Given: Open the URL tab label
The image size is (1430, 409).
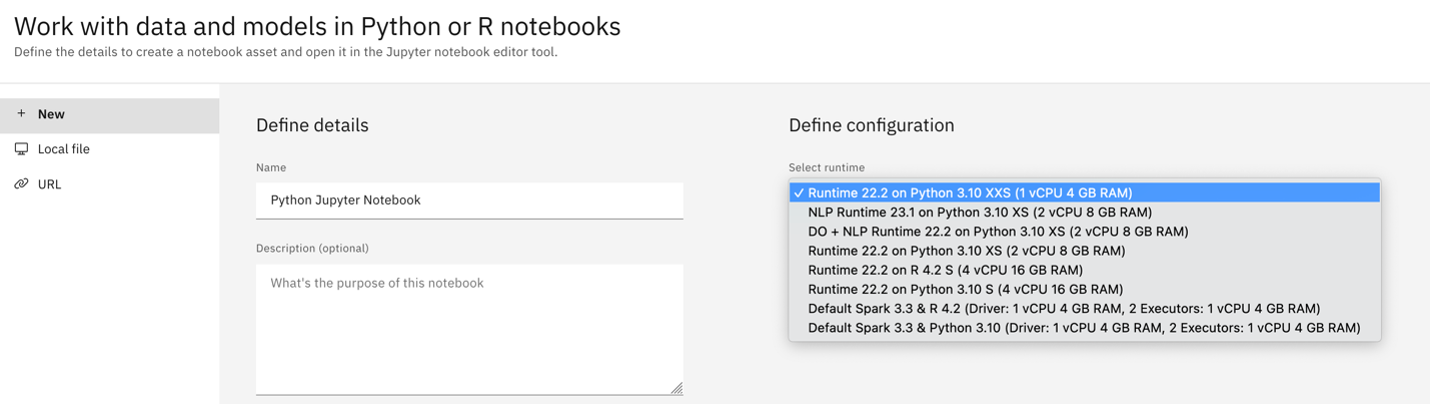Looking at the screenshot, I should 50,184.
